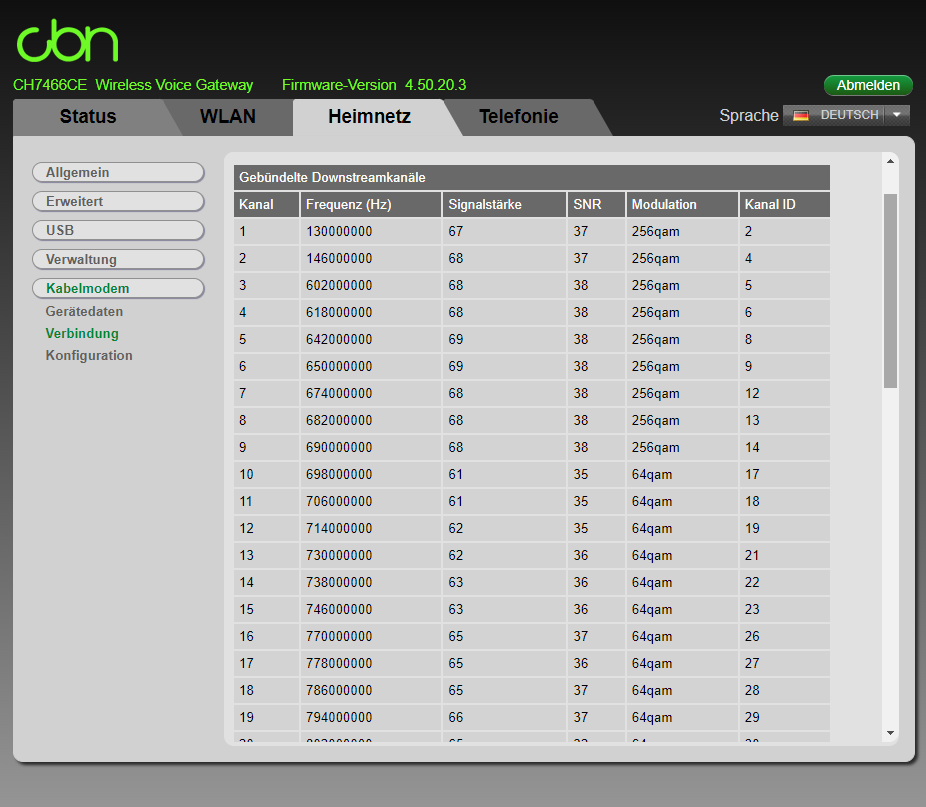Click signal strength 66 in channel 19 row

(x=504, y=717)
